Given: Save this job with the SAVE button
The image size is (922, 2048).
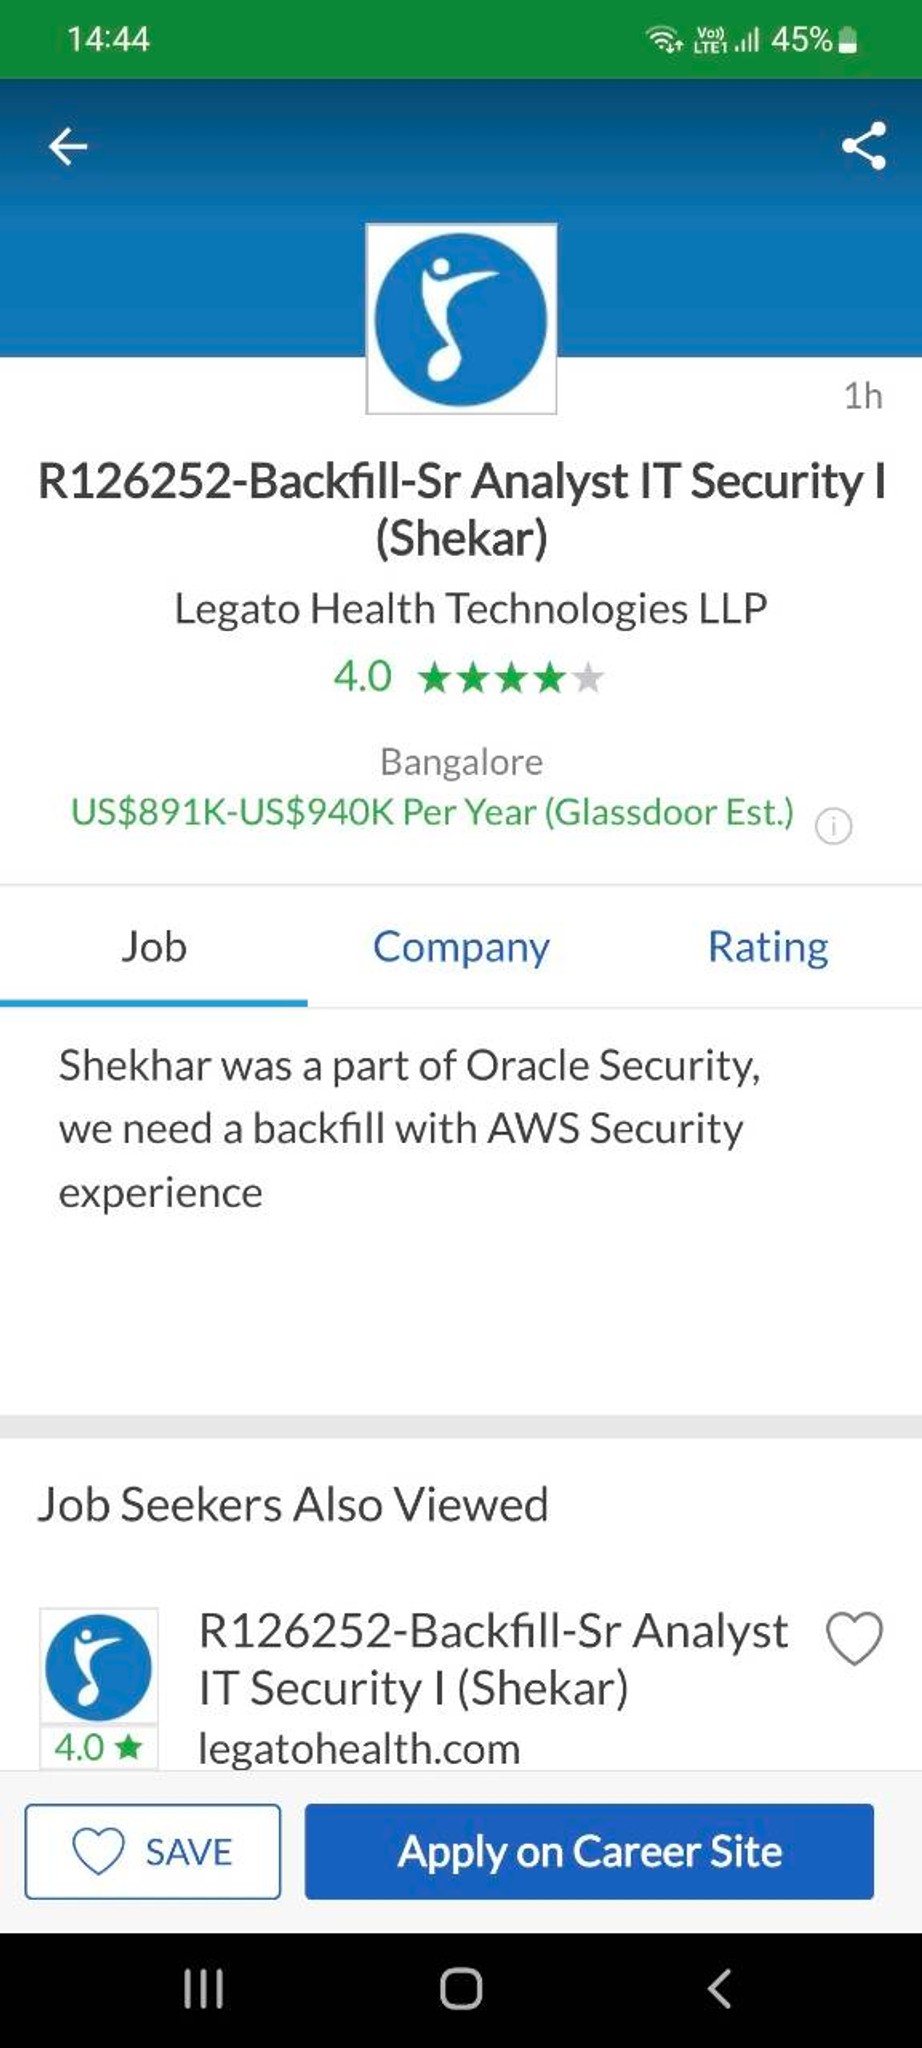Looking at the screenshot, I should pyautogui.click(x=153, y=1851).
